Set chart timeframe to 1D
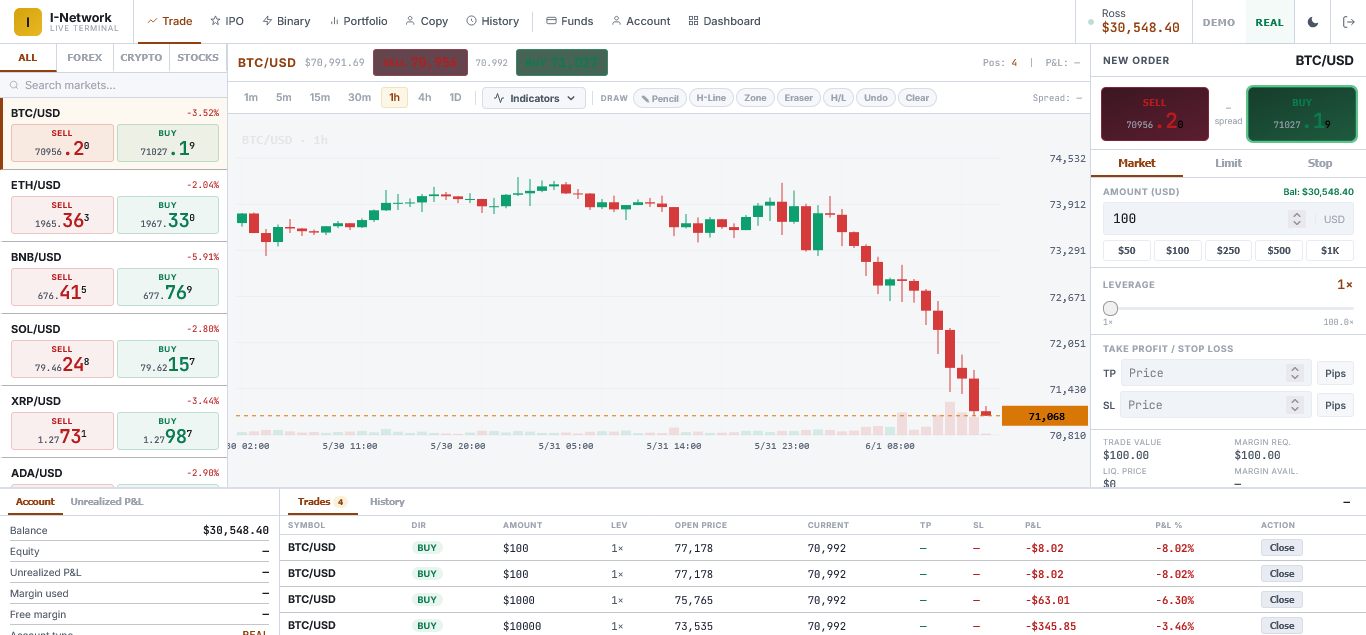The height and width of the screenshot is (635, 1366). 456,98
